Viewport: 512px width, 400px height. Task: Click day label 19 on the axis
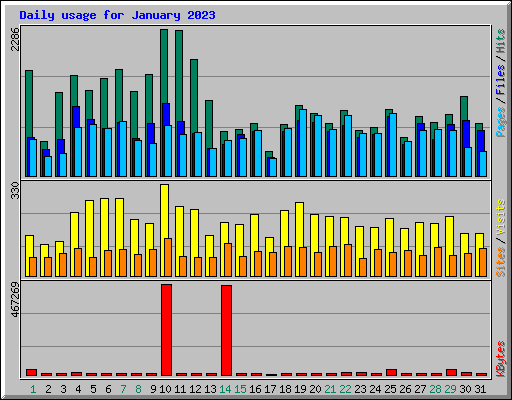pos(300,389)
